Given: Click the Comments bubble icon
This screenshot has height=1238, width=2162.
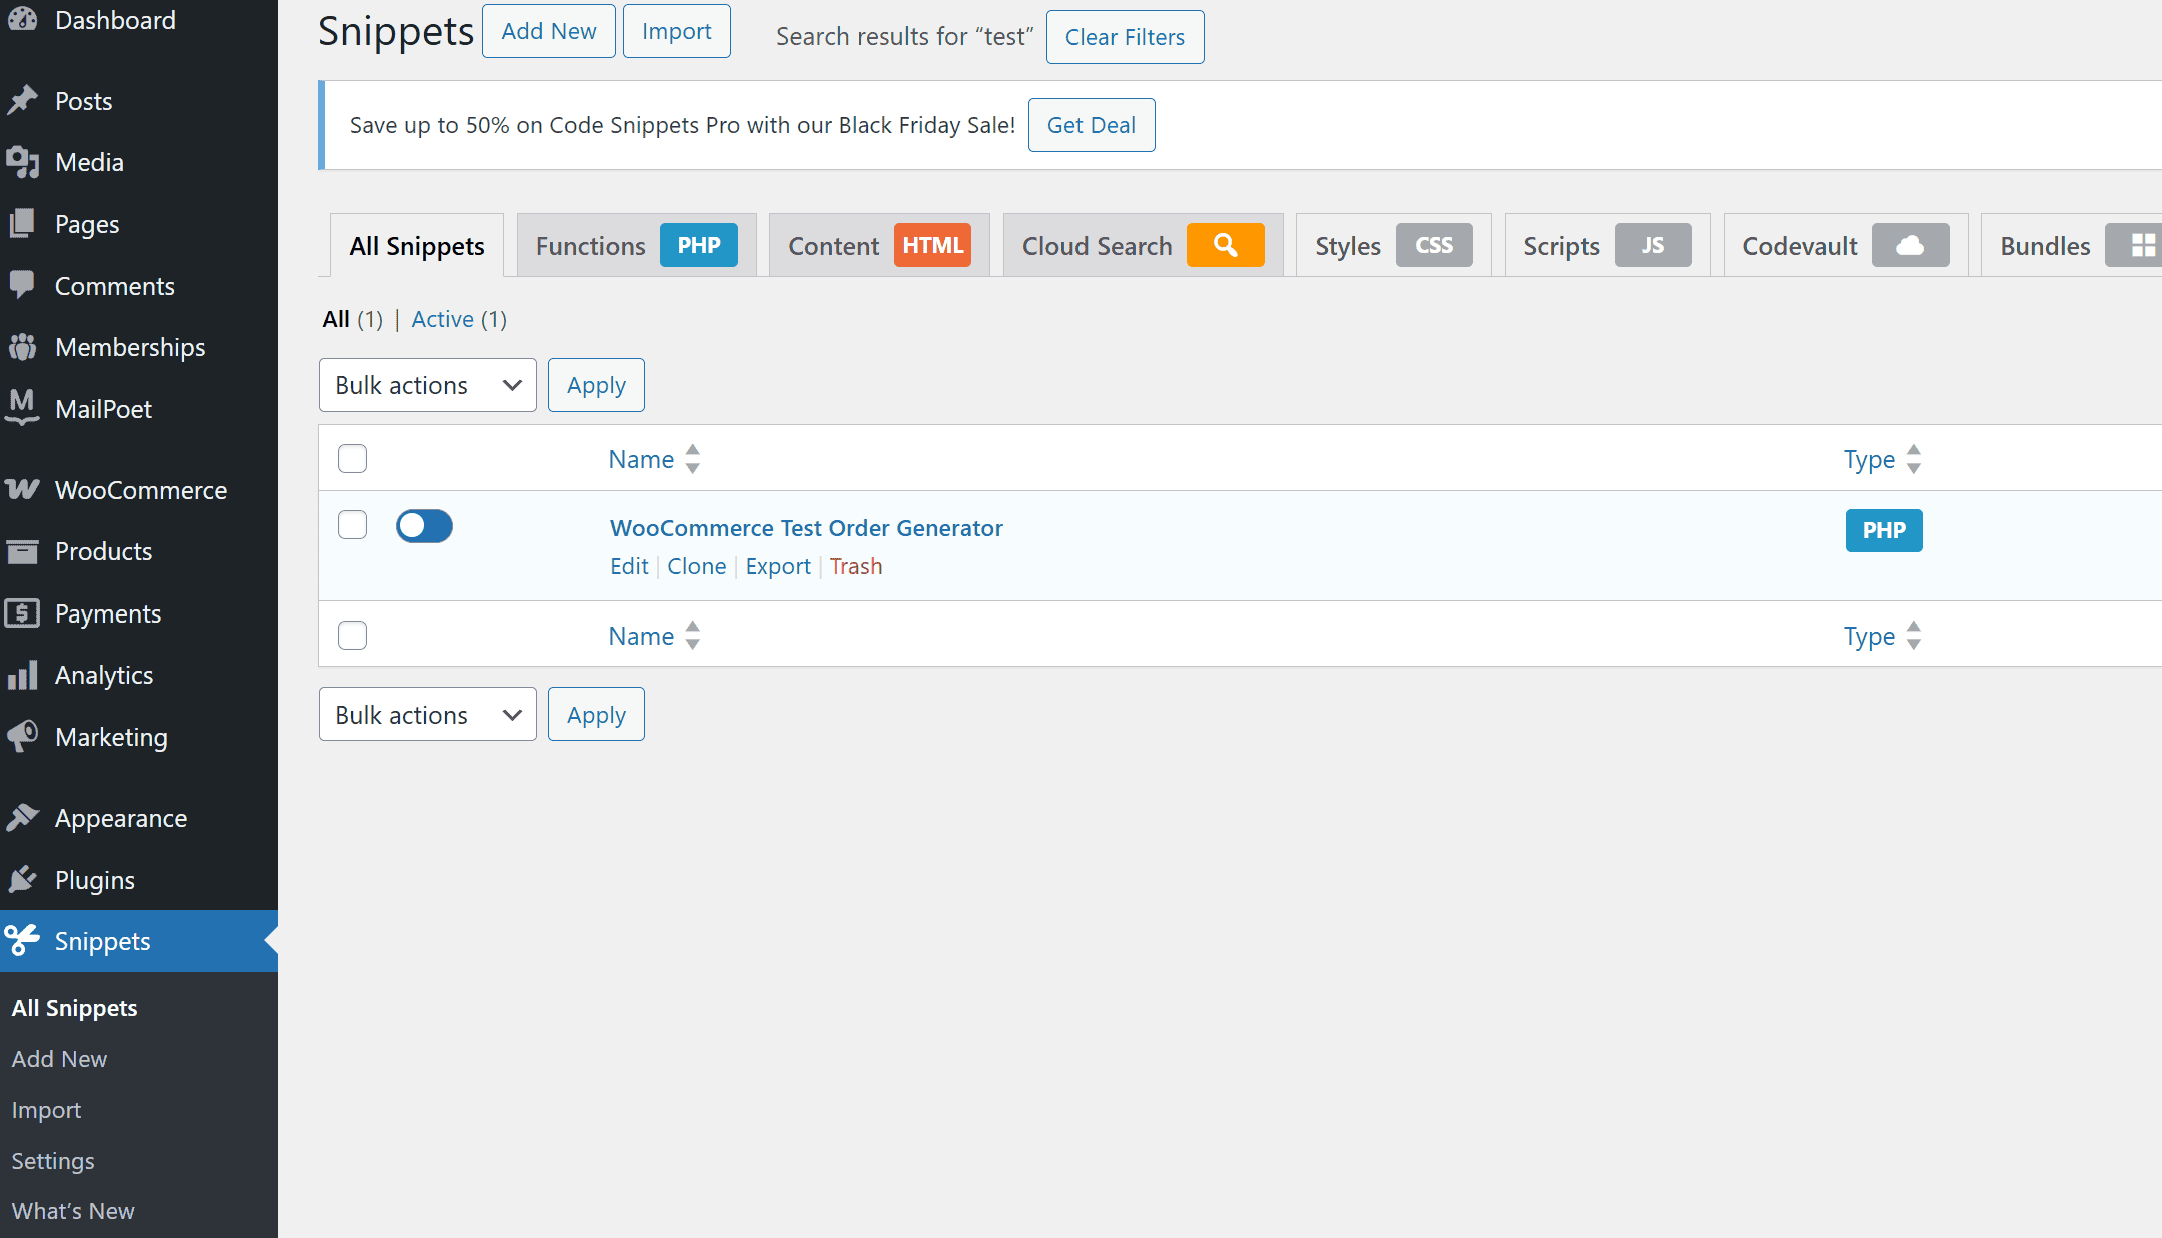Looking at the screenshot, I should coord(23,285).
